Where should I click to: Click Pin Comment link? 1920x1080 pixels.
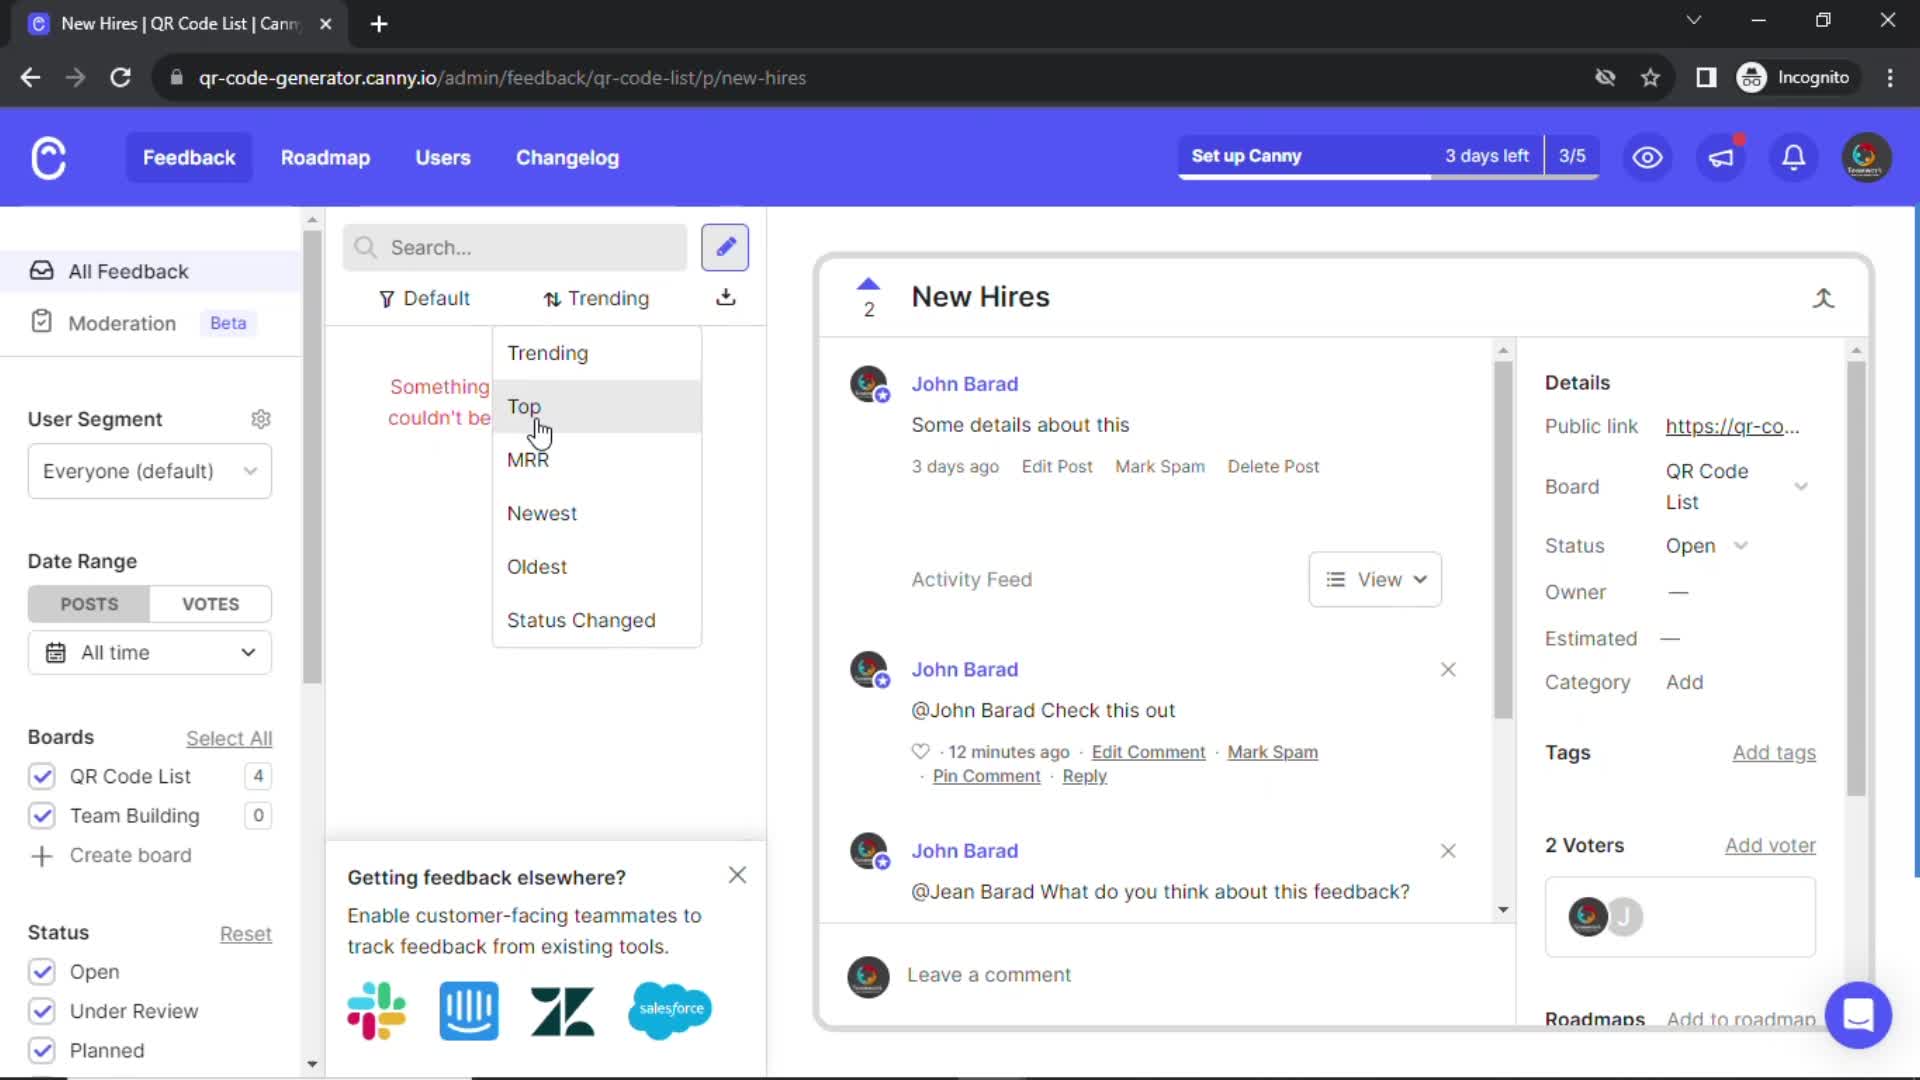point(986,777)
